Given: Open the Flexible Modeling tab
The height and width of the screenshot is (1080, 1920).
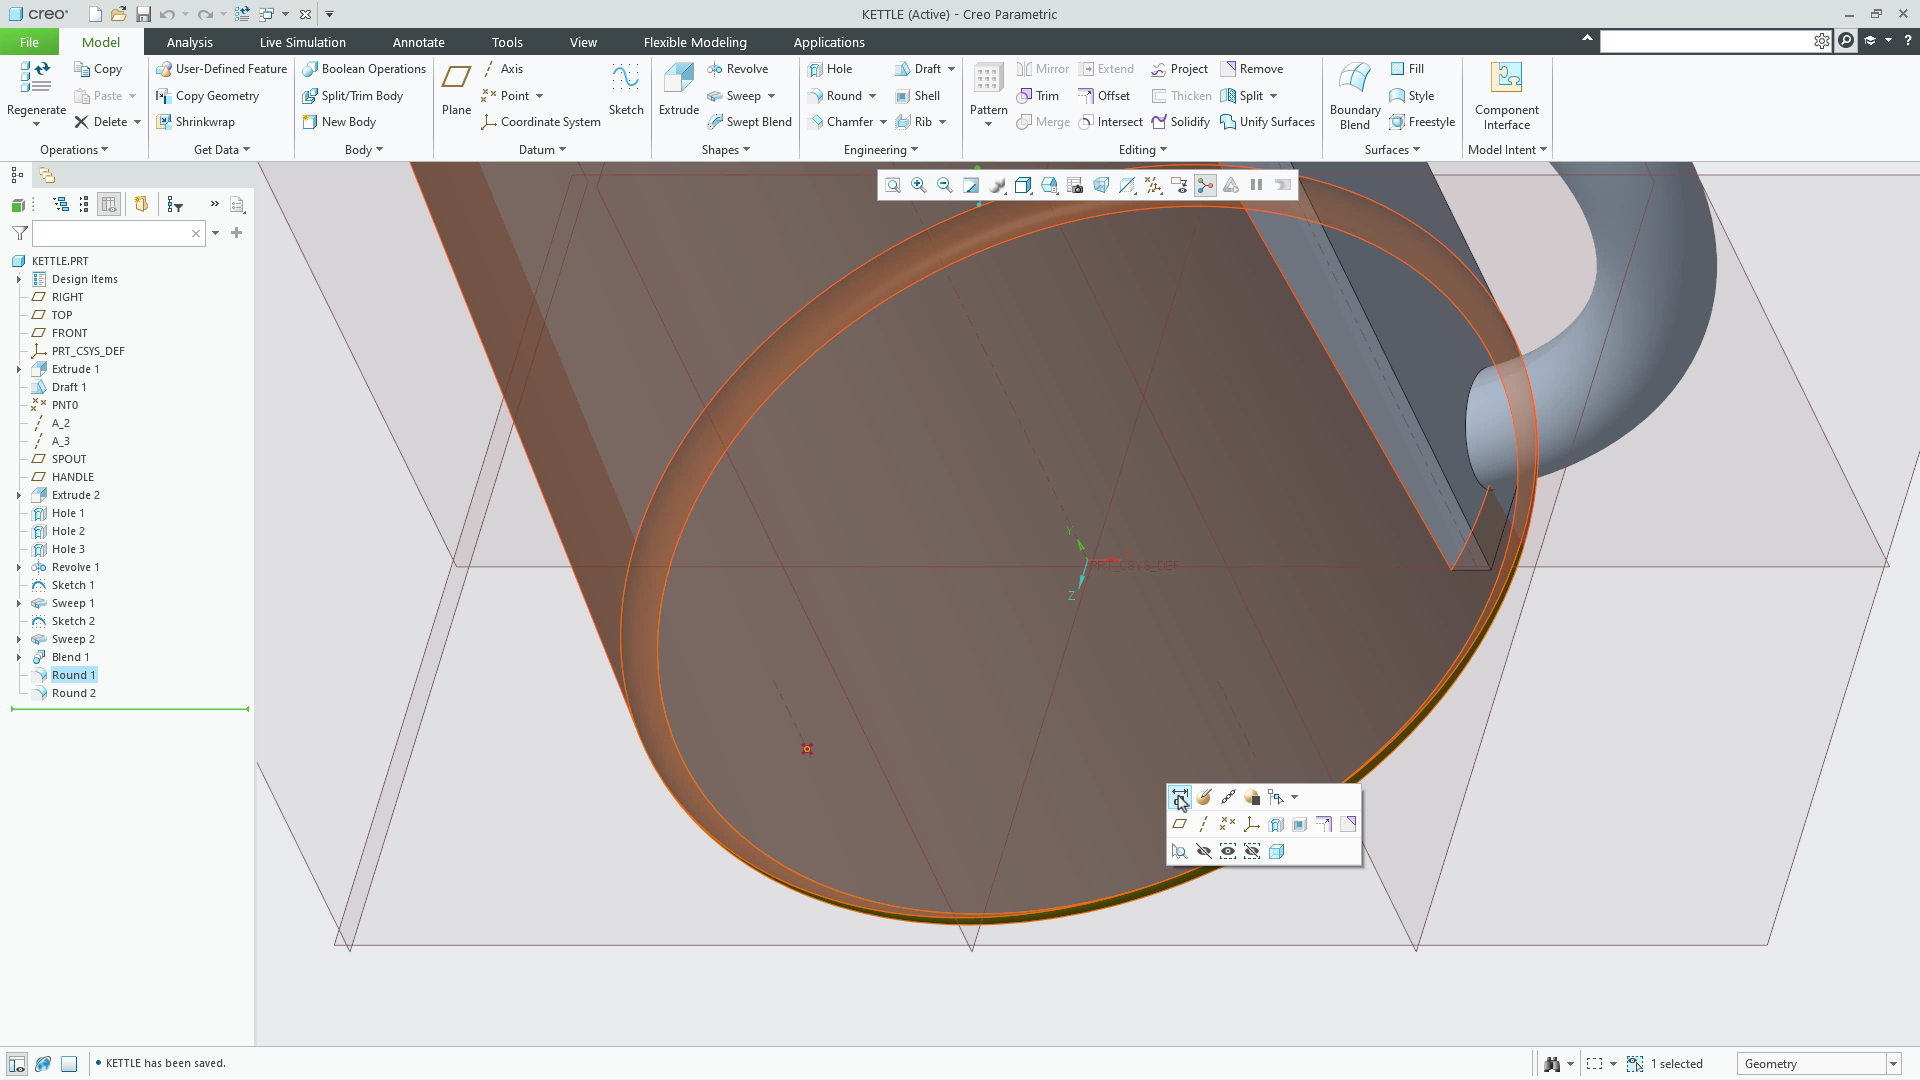Looking at the screenshot, I should pos(695,42).
